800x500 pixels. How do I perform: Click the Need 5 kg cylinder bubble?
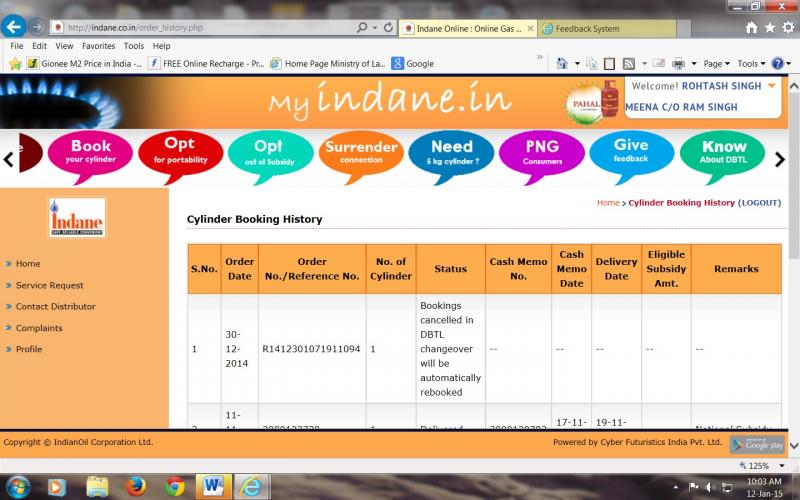click(452, 156)
